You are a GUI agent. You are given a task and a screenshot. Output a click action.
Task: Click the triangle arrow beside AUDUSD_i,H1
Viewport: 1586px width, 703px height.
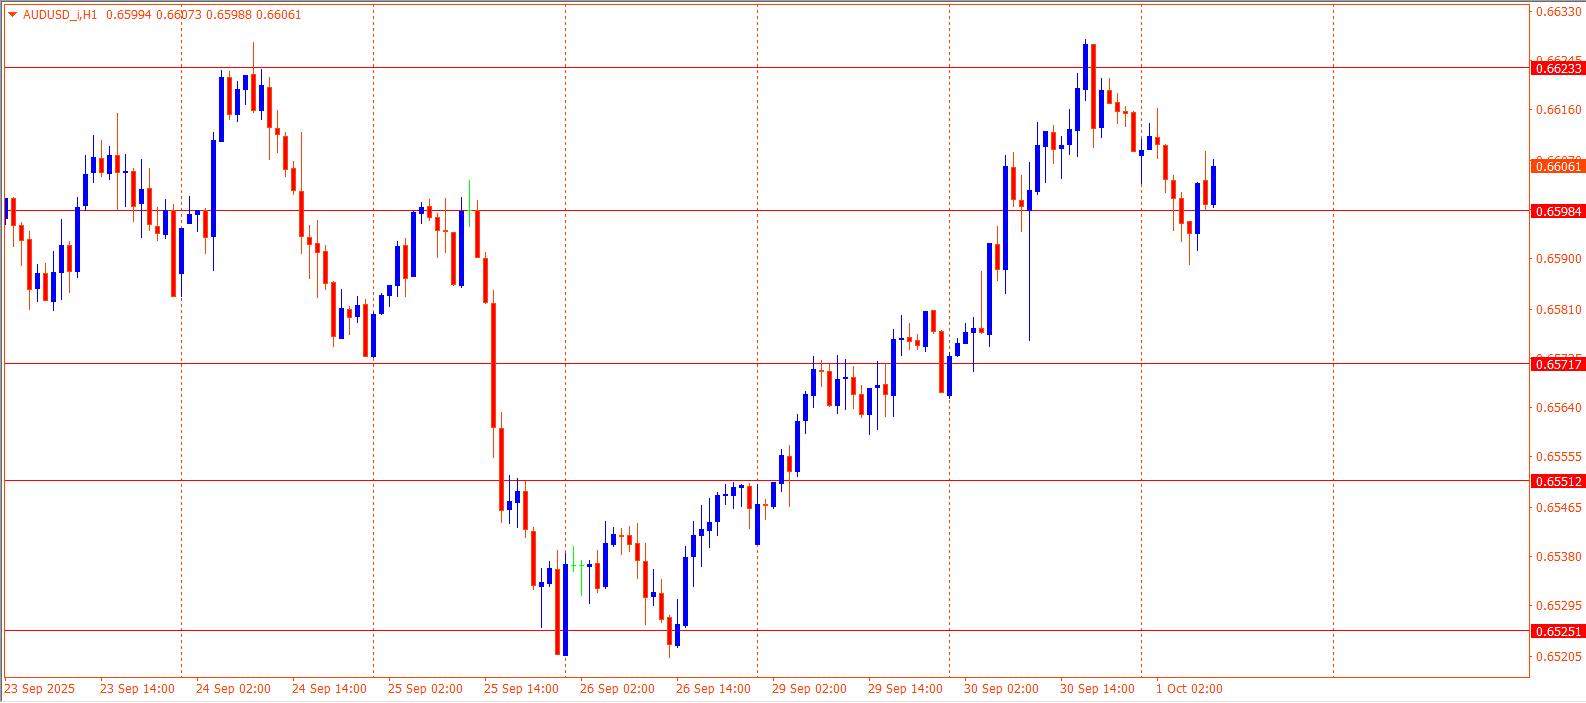tap(12, 15)
